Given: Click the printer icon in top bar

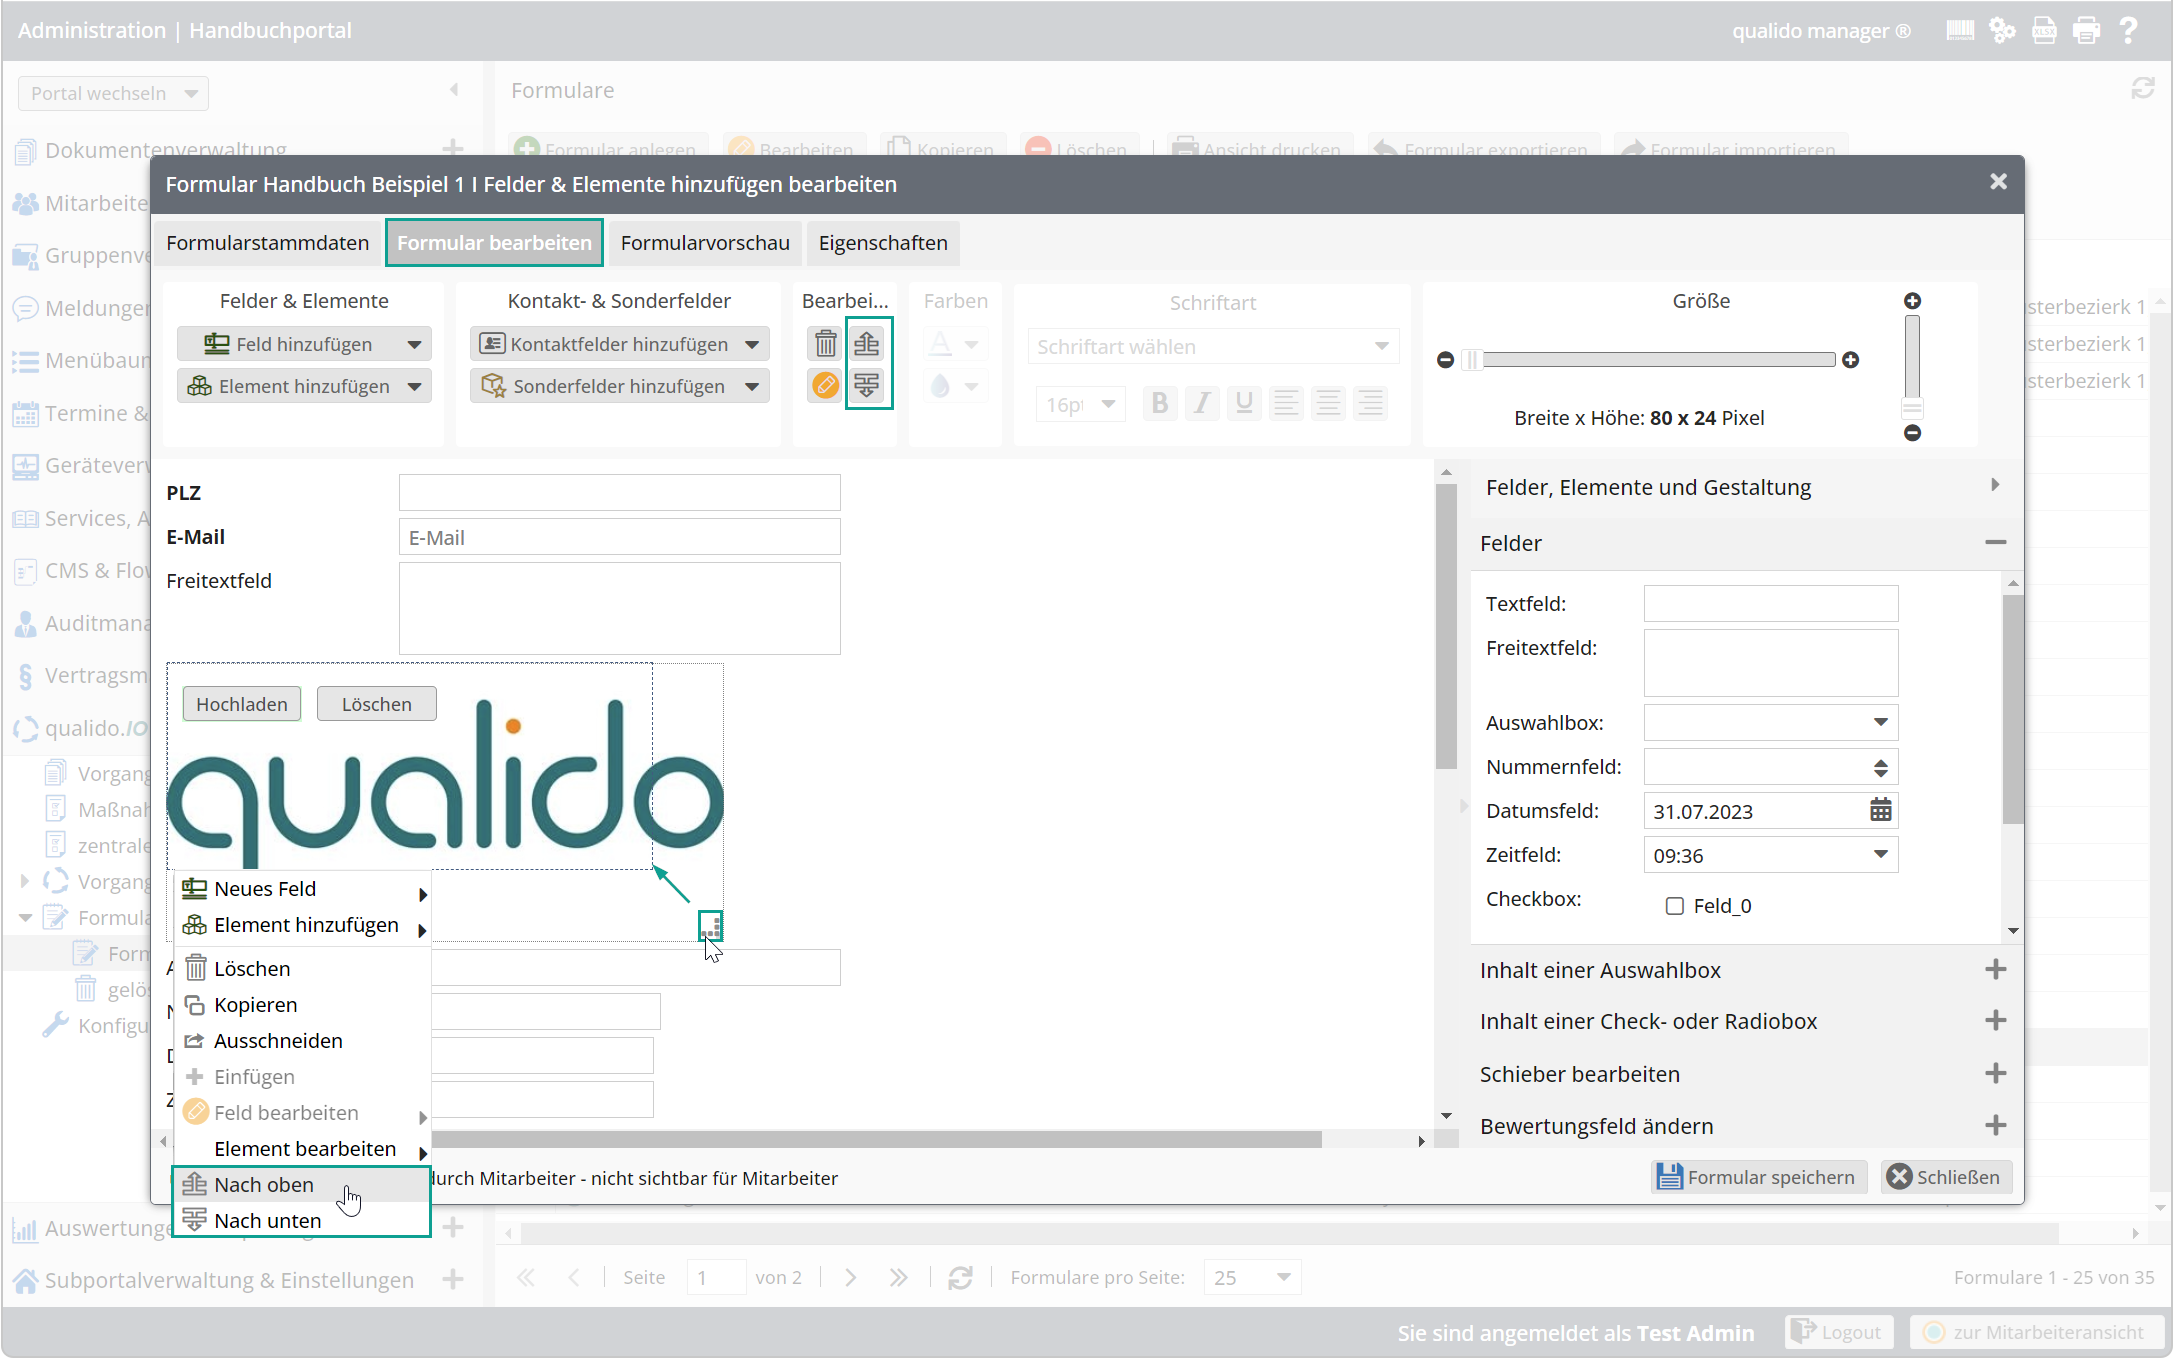Looking at the screenshot, I should (2086, 30).
